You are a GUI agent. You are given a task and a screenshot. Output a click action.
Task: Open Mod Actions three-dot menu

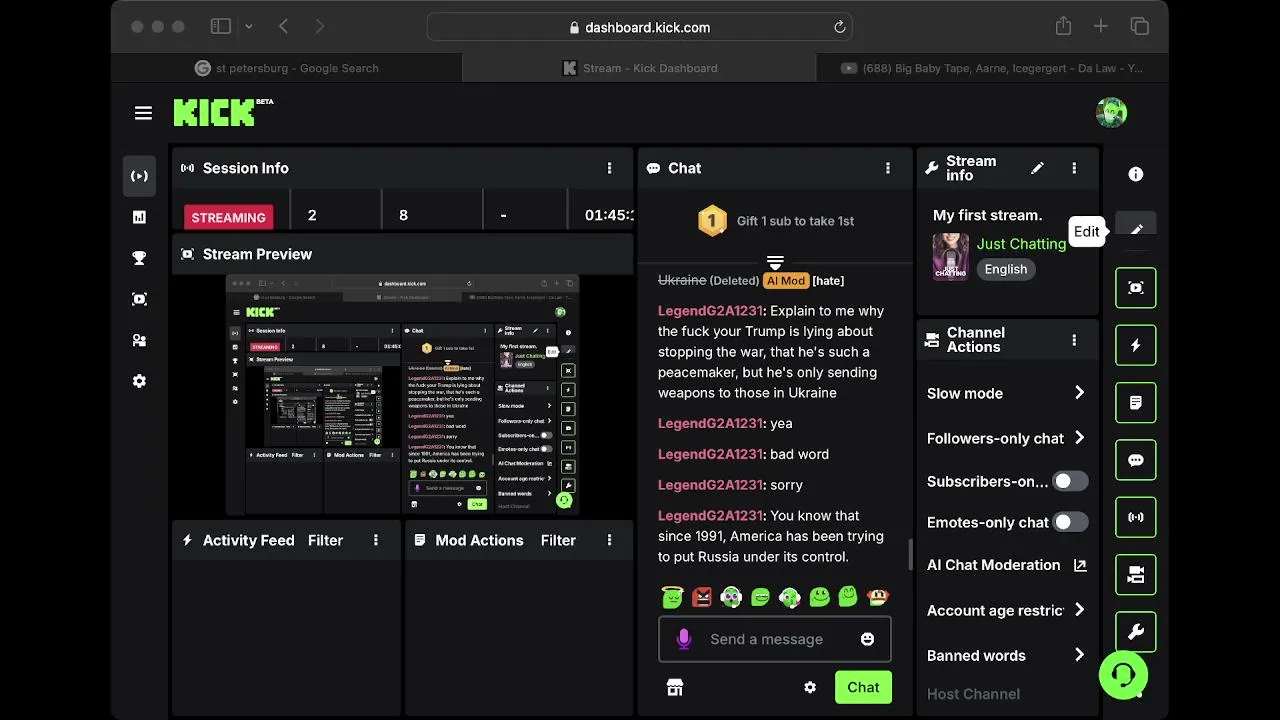click(x=609, y=540)
